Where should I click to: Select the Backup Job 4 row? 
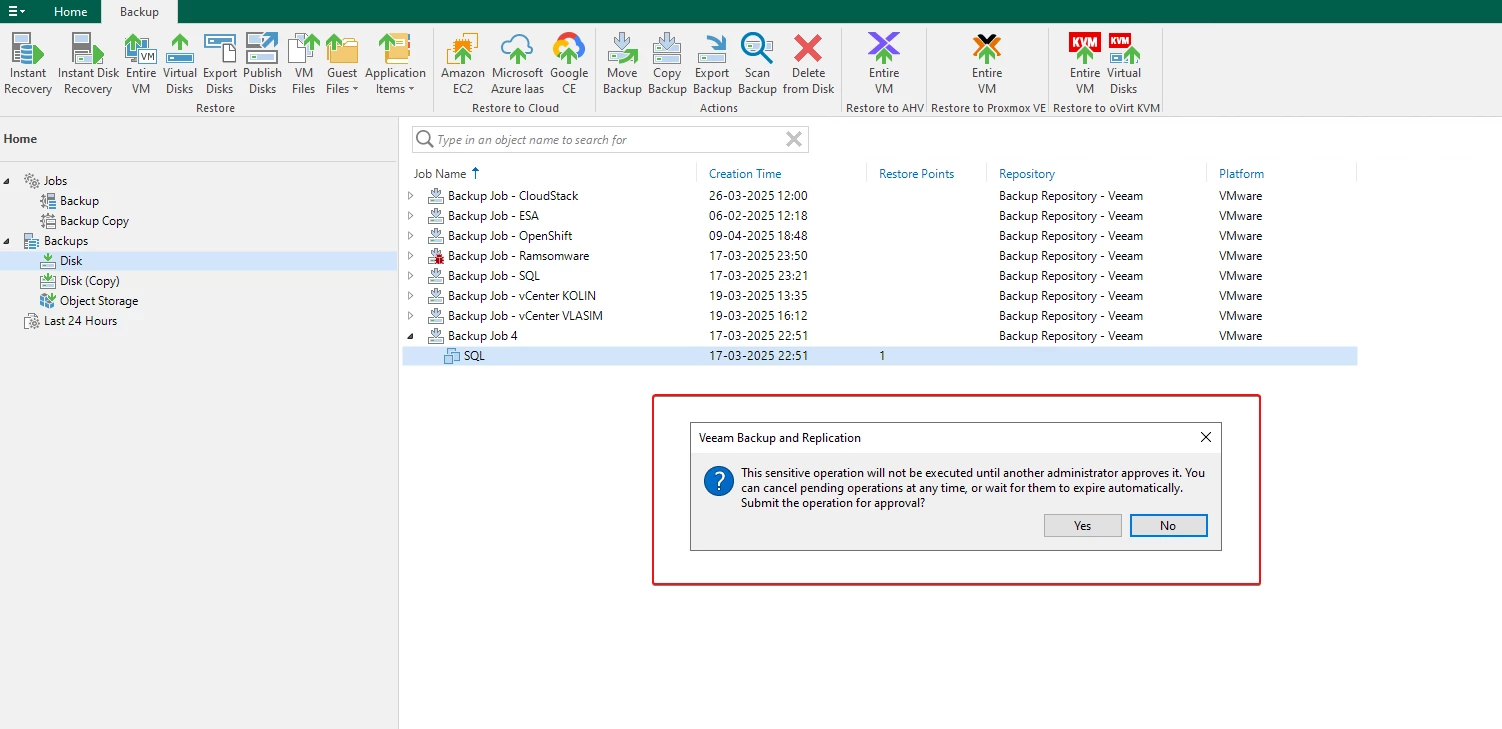point(880,336)
